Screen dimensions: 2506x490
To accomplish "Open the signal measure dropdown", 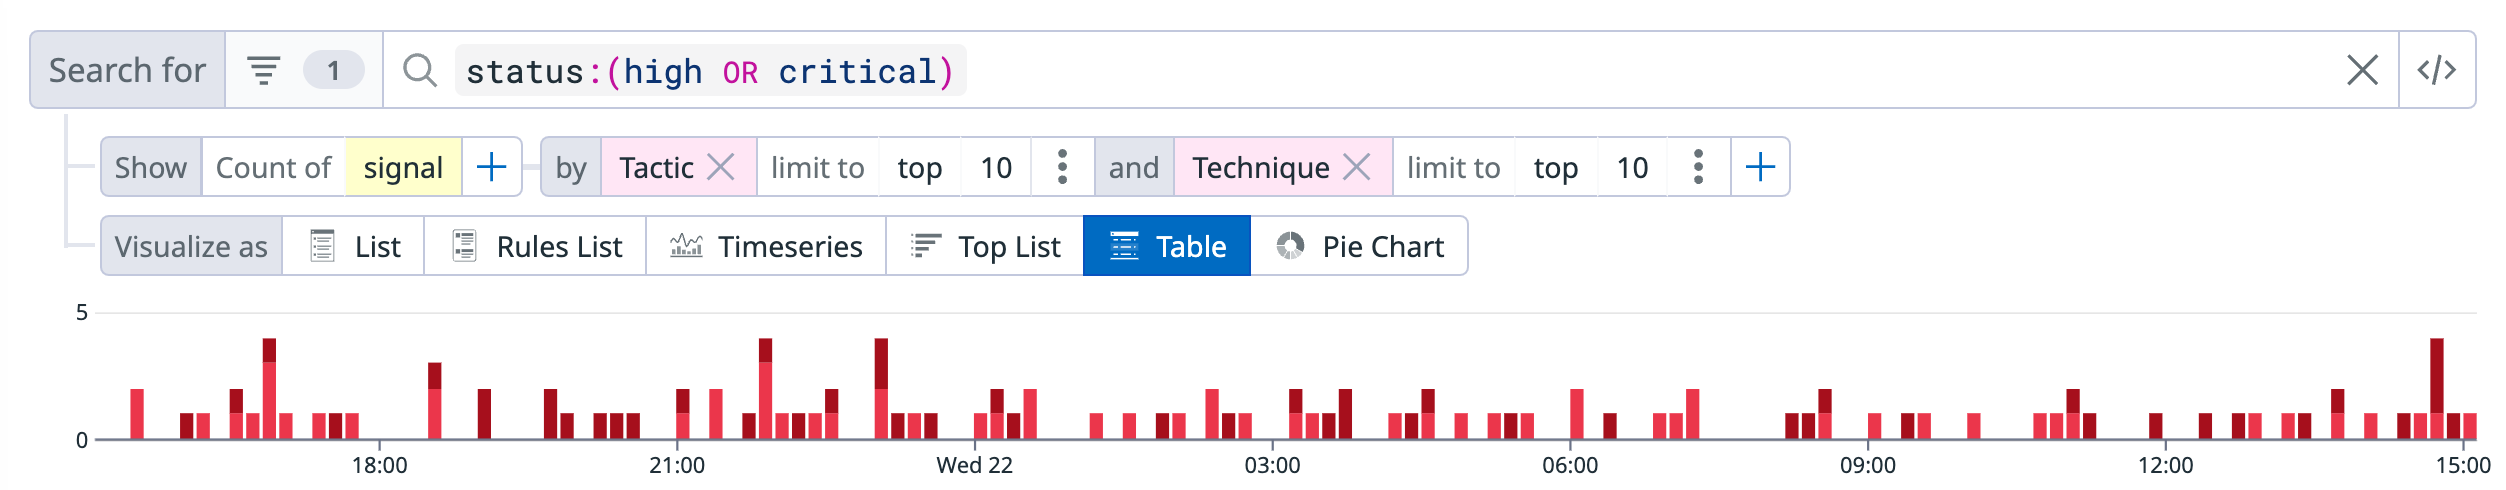I will (x=403, y=167).
